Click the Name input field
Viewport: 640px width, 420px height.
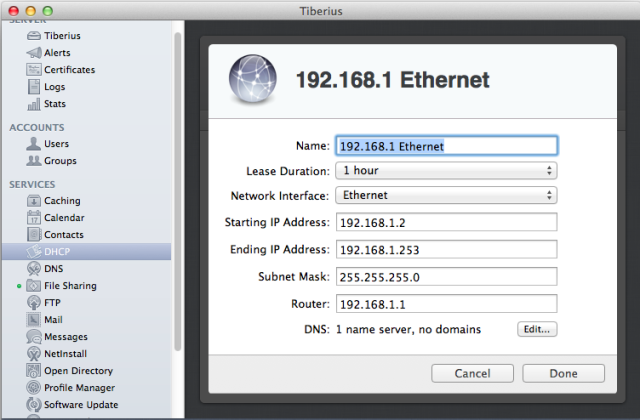447,146
